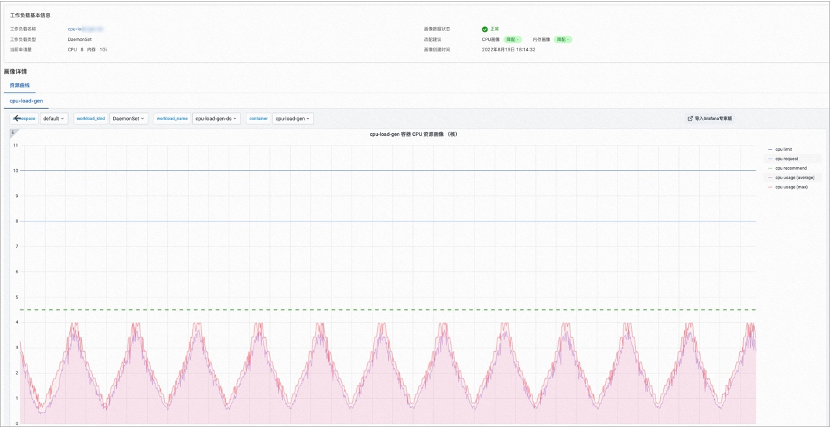Viewport: 830px width, 428px height.
Task: Expand the workload_name cpu-load-gen-ds dropdown
Action: (x=216, y=118)
